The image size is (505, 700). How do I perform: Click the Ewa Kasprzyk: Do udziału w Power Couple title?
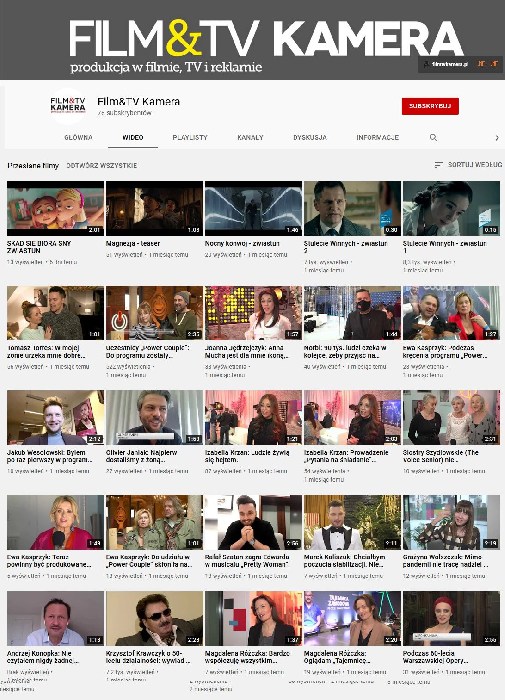pyautogui.click(x=149, y=561)
